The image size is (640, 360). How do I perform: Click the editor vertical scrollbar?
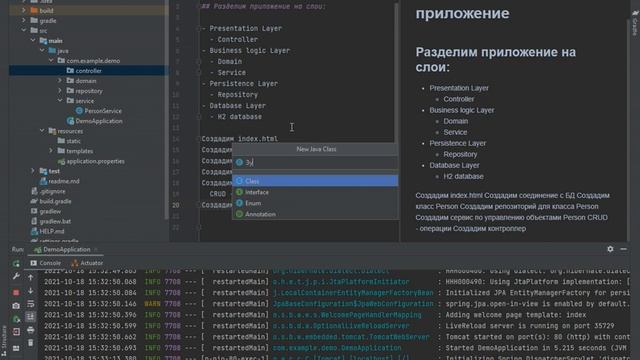396,73
